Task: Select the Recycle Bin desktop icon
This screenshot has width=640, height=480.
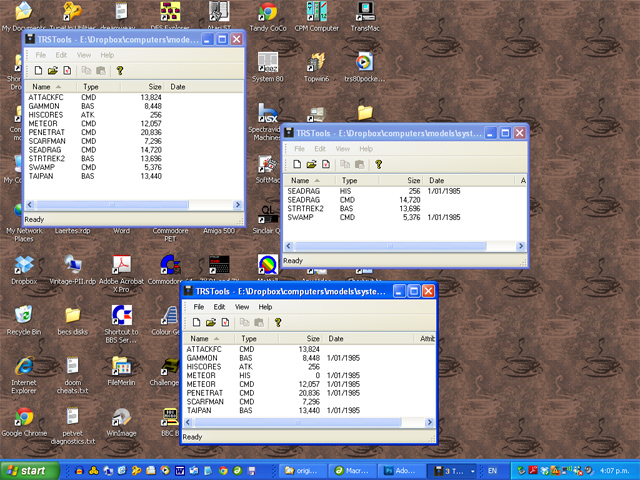Action: (x=24, y=320)
